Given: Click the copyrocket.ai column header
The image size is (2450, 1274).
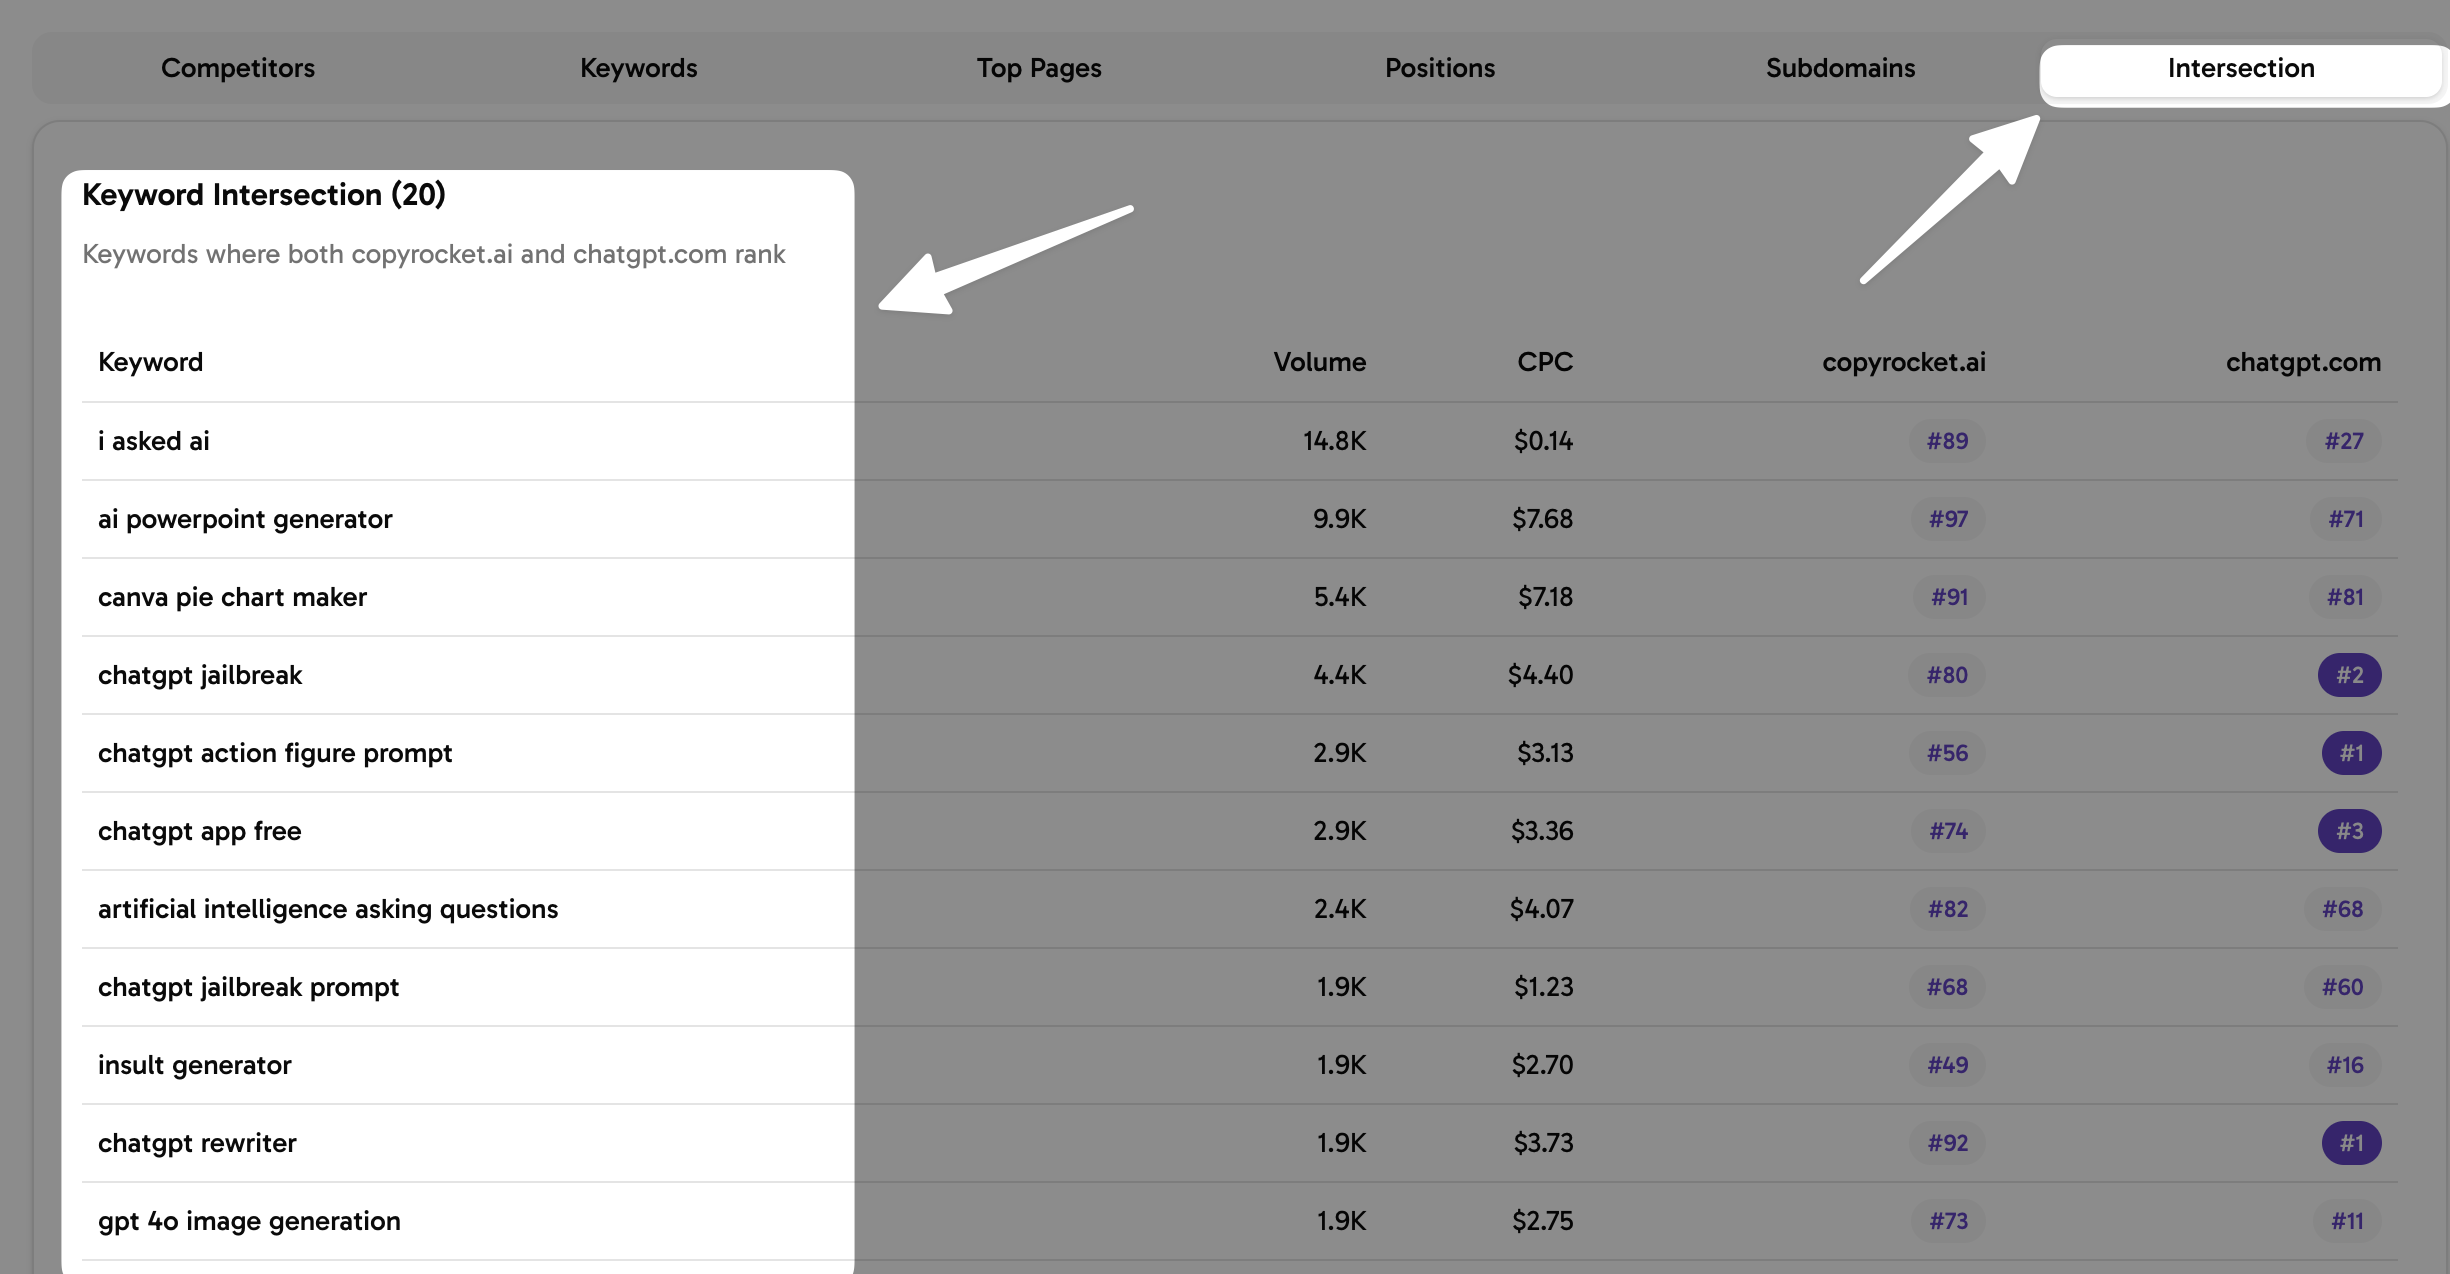Looking at the screenshot, I should pos(1903,362).
